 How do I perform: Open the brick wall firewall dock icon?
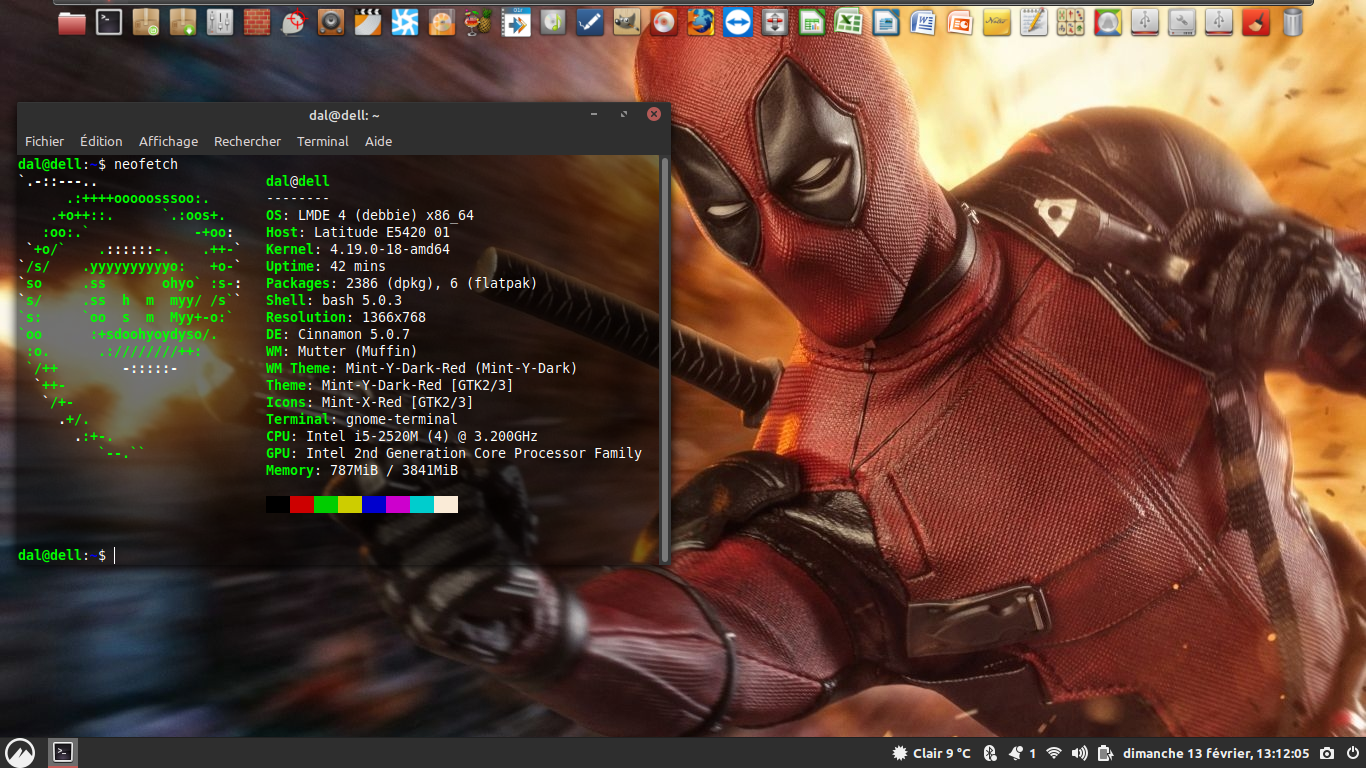pos(257,22)
